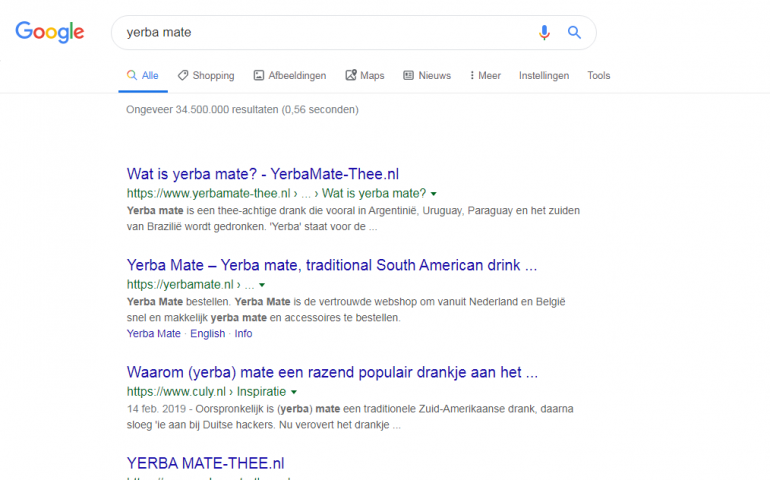Click the three-dot icon beside Meer
Image resolution: width=770 pixels, height=480 pixels.
[472, 75]
